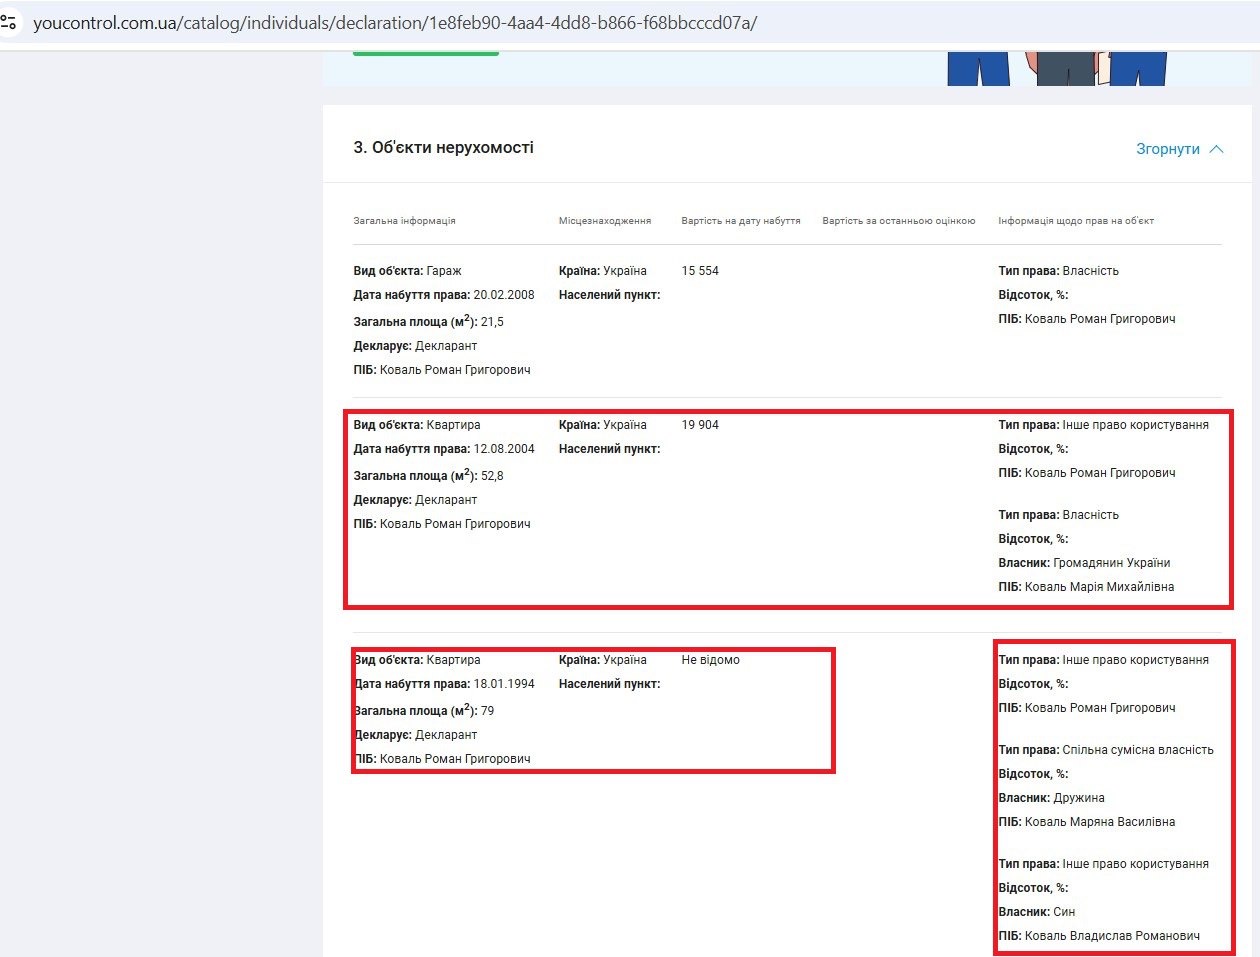Click acquisition date 18.01.1994
Screen dimensions: 1260x957
coord(504,684)
